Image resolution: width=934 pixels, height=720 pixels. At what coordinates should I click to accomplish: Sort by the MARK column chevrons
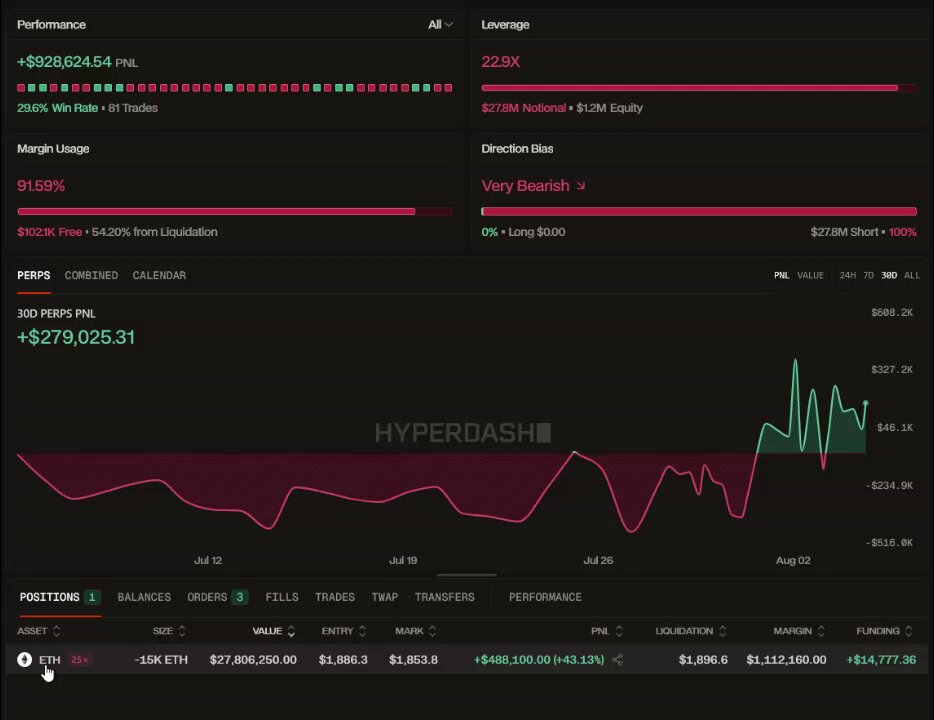coord(432,631)
